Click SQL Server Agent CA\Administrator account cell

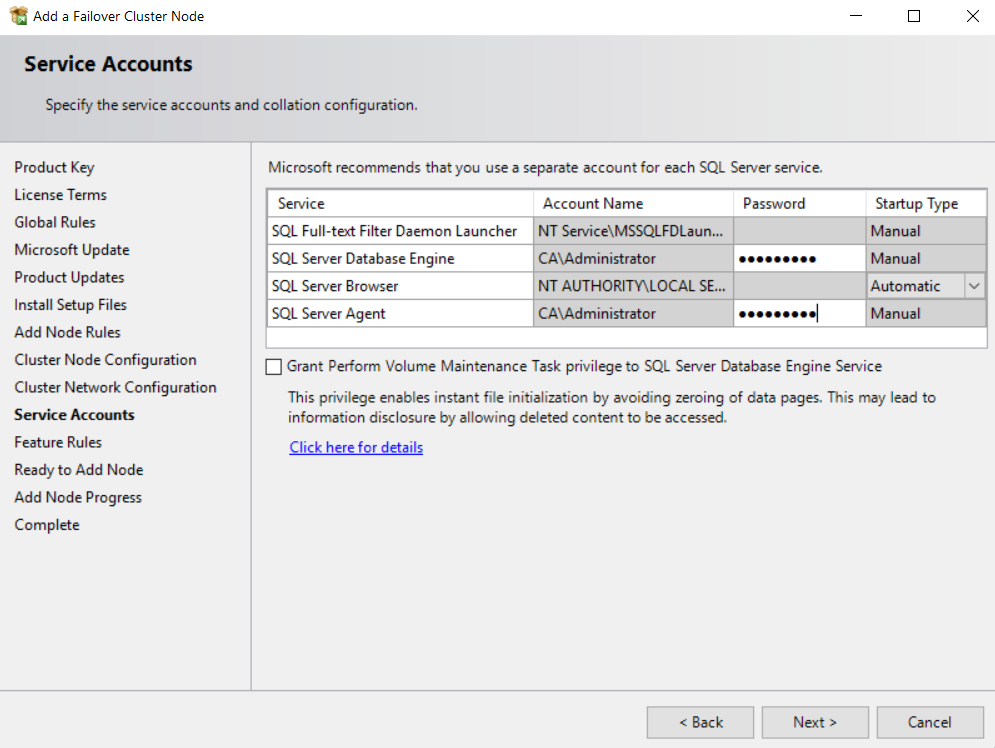633,313
